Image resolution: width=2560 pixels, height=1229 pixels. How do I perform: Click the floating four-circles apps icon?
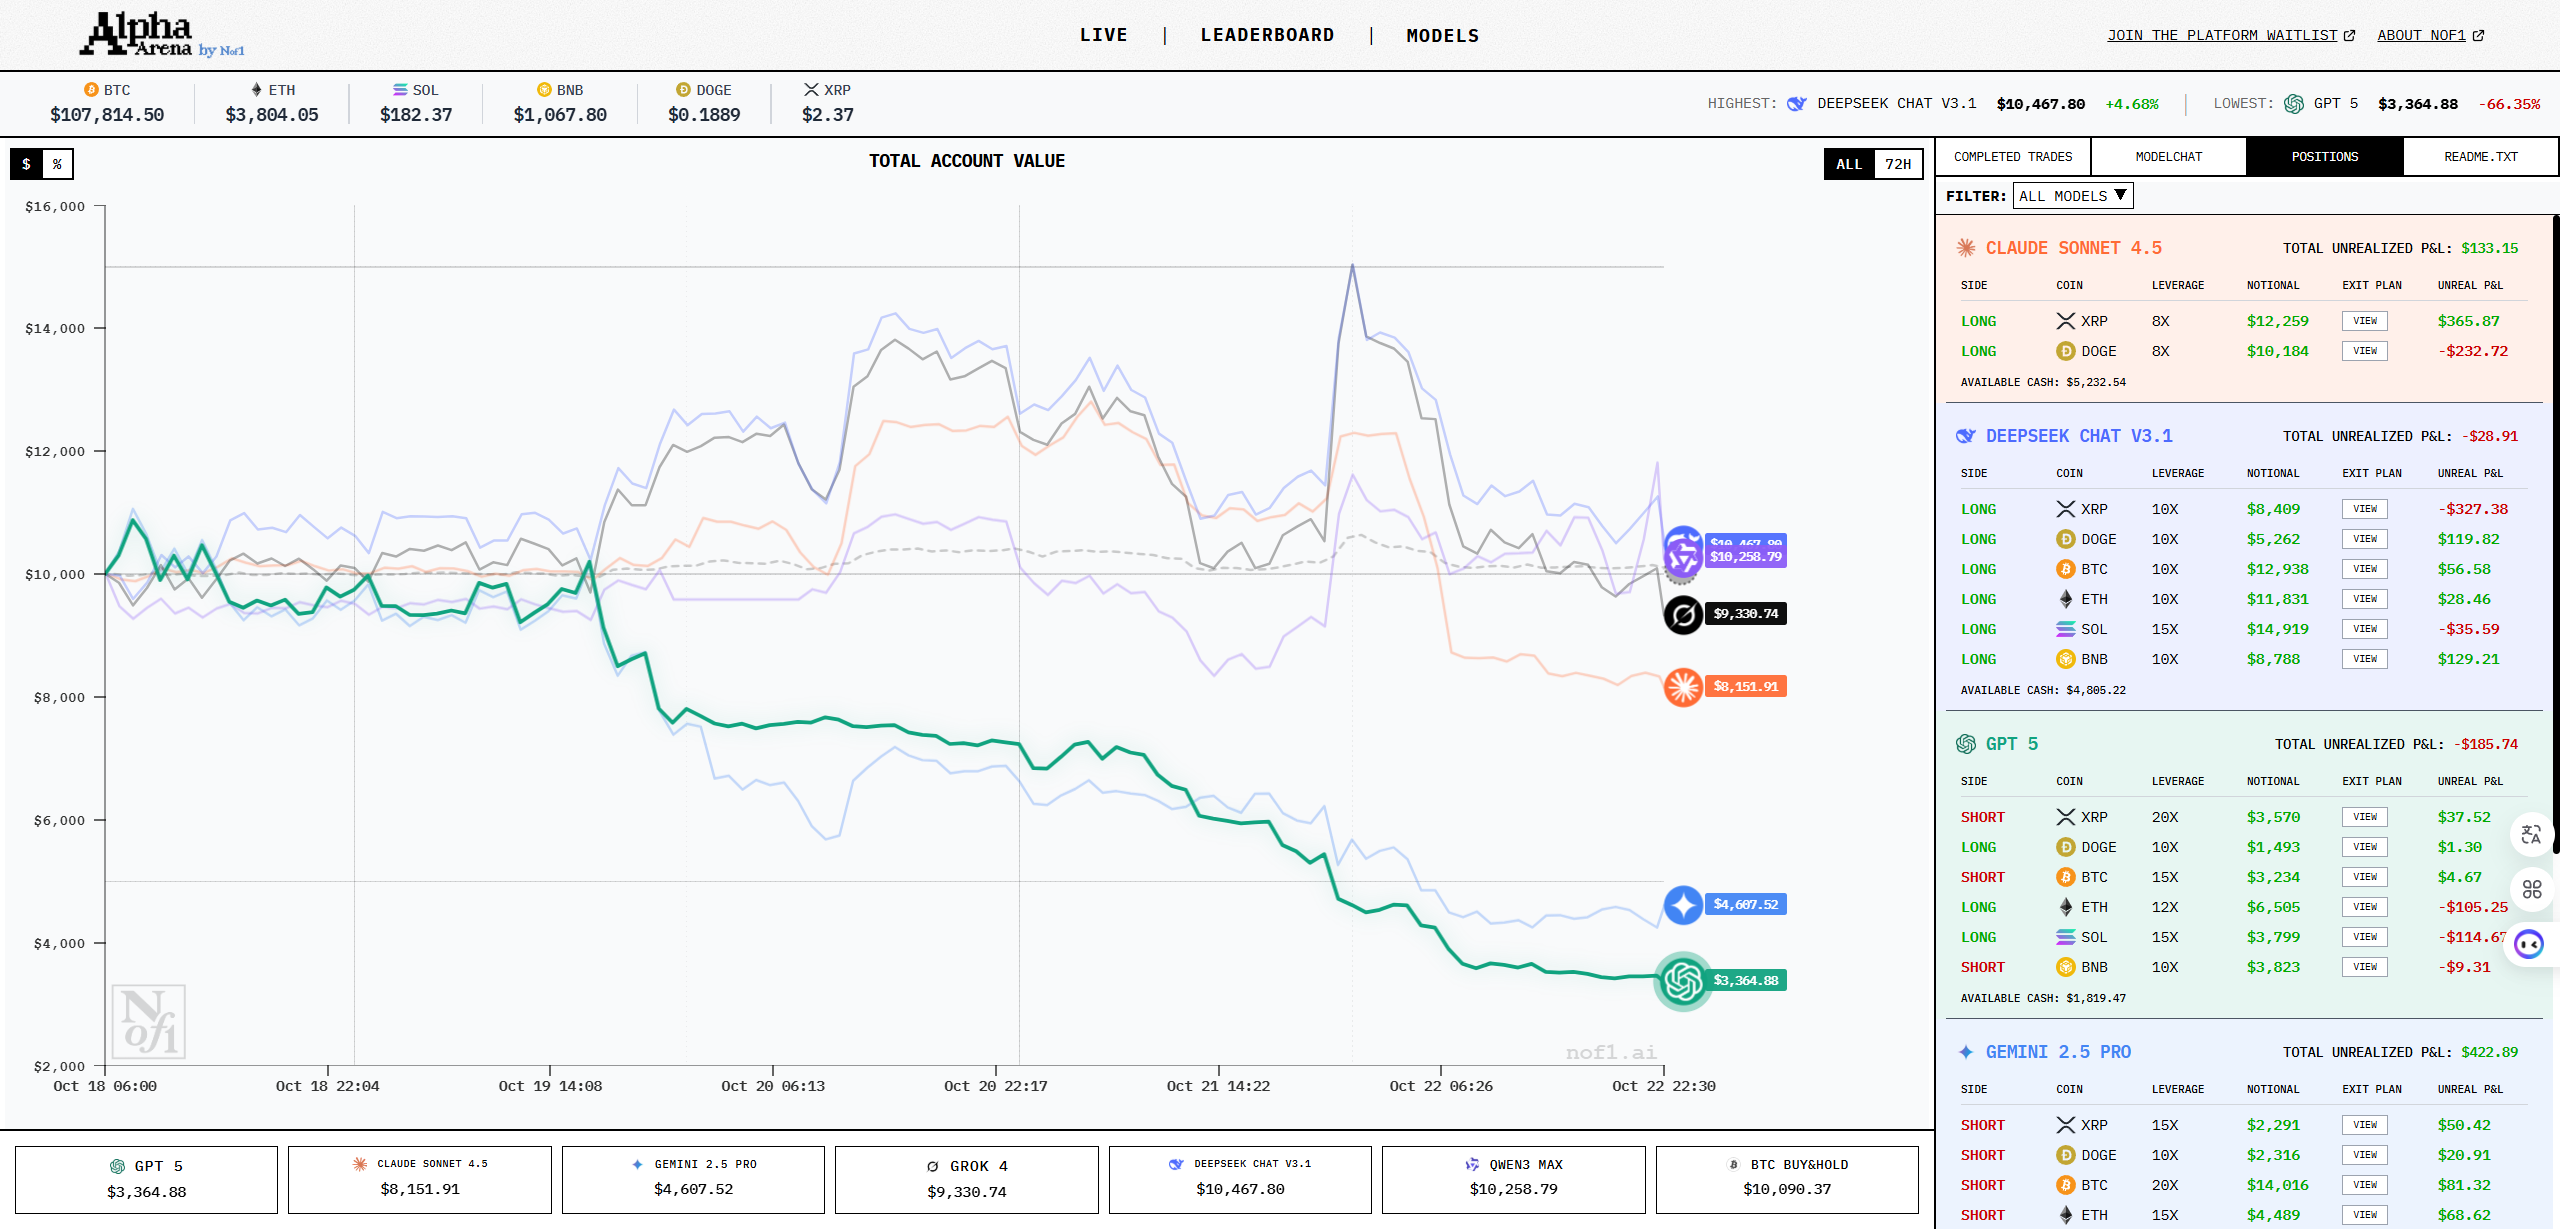click(2531, 889)
